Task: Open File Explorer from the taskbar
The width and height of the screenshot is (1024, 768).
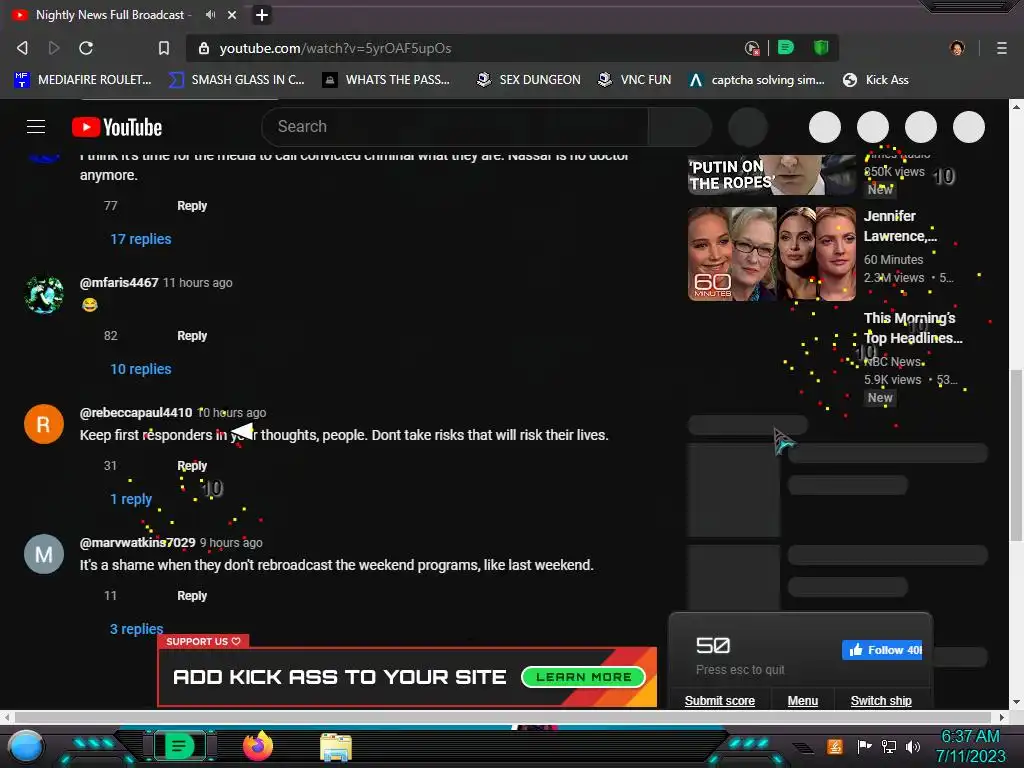Action: coord(336,747)
